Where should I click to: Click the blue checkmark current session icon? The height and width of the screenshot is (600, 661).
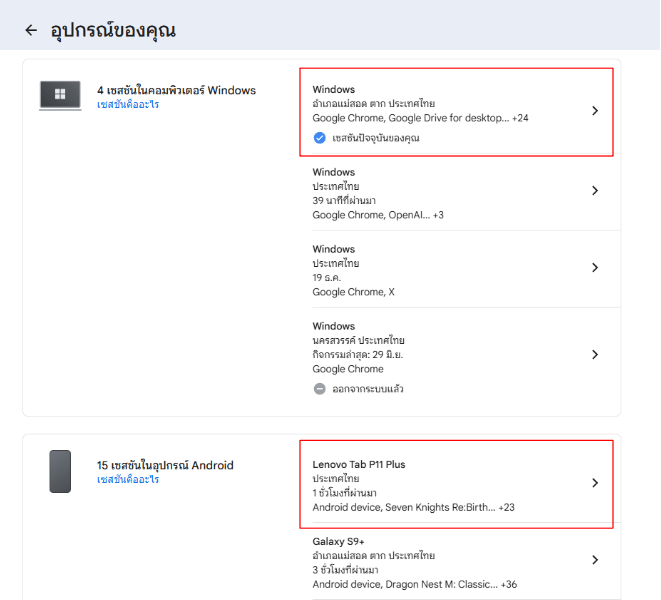pyautogui.click(x=320, y=138)
